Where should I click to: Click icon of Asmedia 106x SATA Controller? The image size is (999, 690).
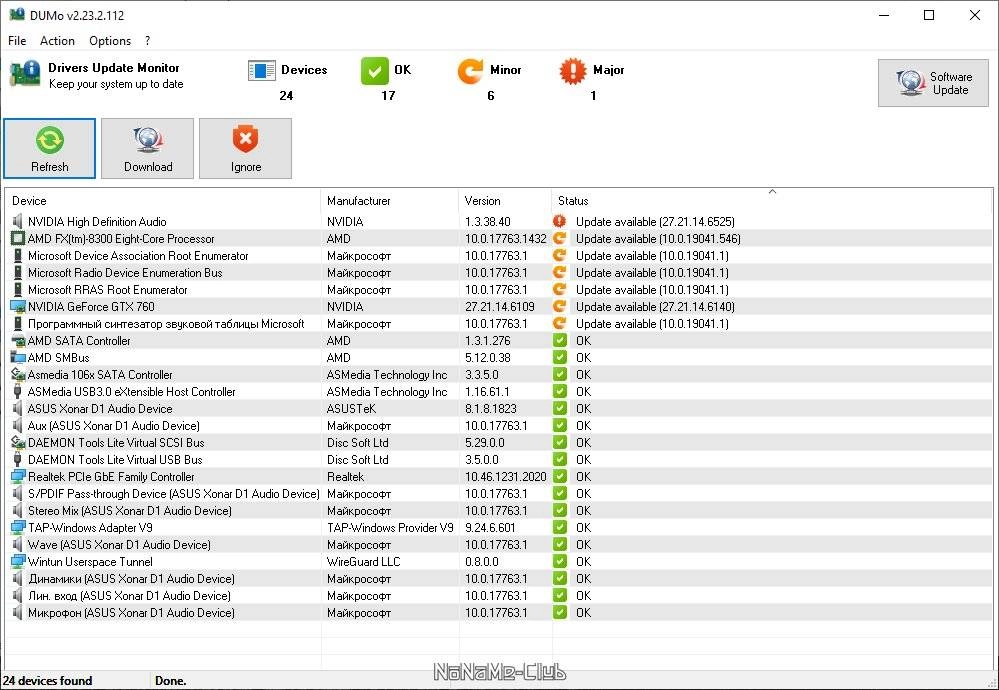pyautogui.click(x=18, y=375)
